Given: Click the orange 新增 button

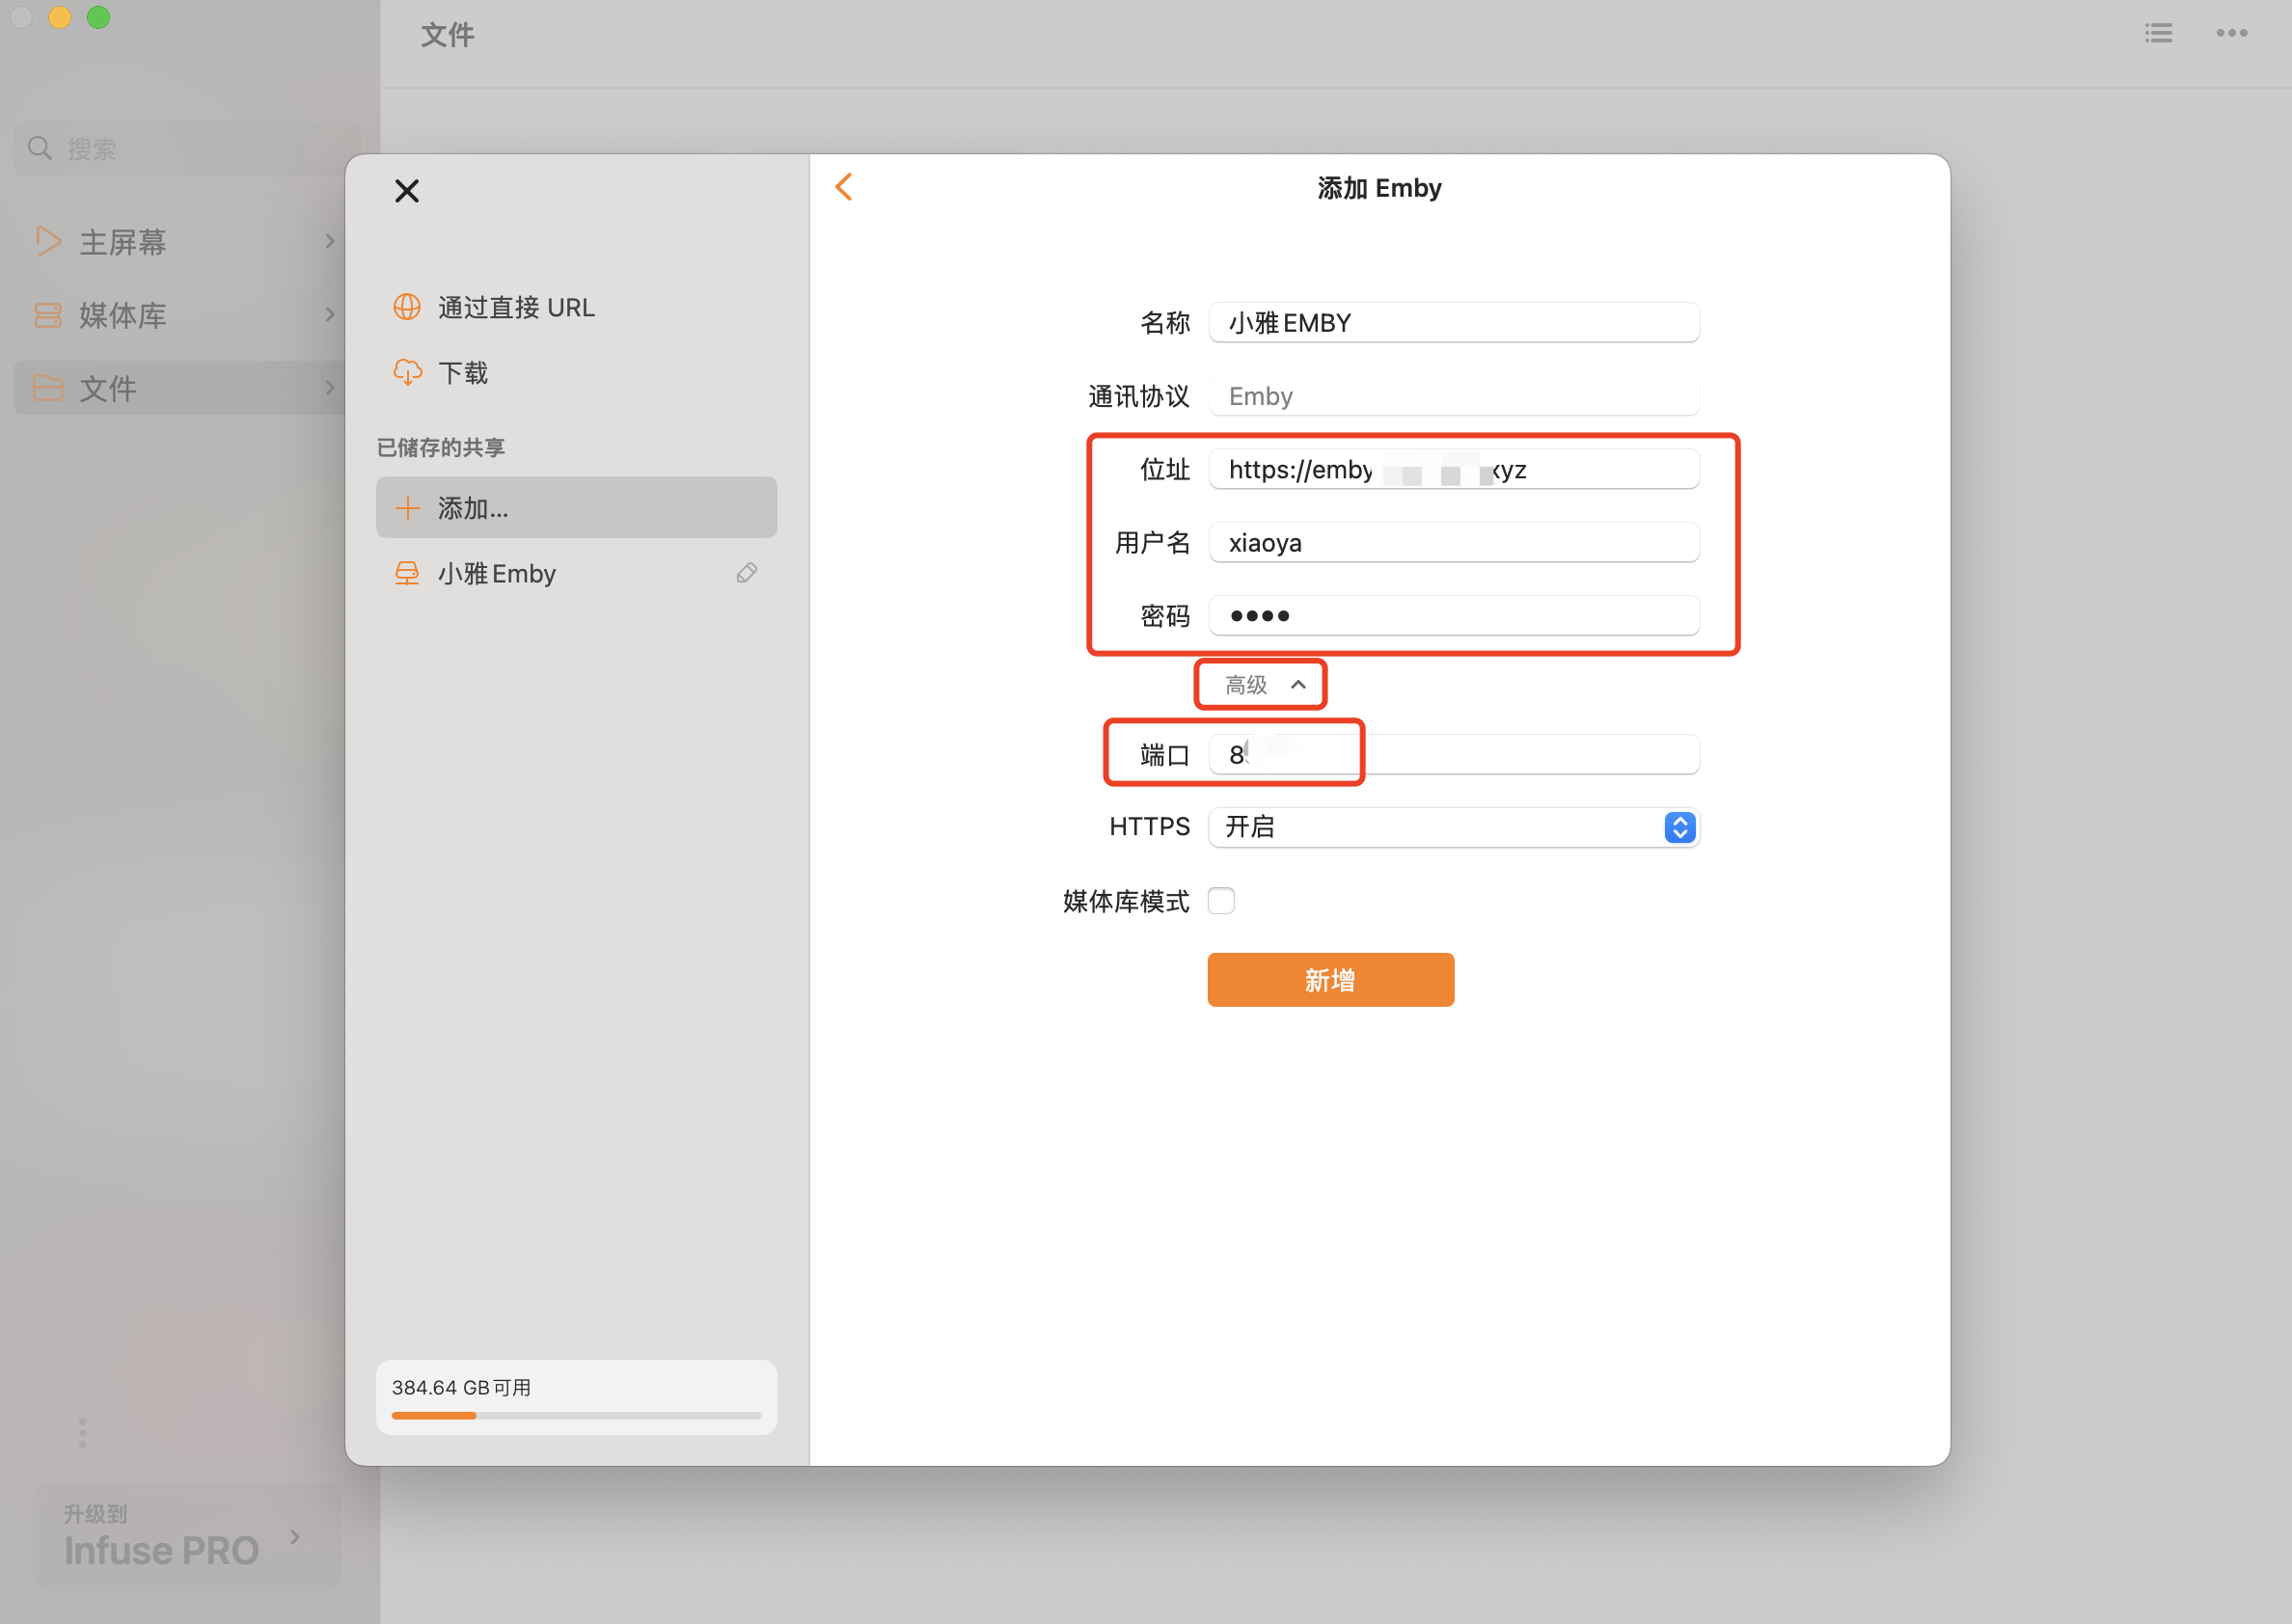Looking at the screenshot, I should pyautogui.click(x=1330, y=980).
